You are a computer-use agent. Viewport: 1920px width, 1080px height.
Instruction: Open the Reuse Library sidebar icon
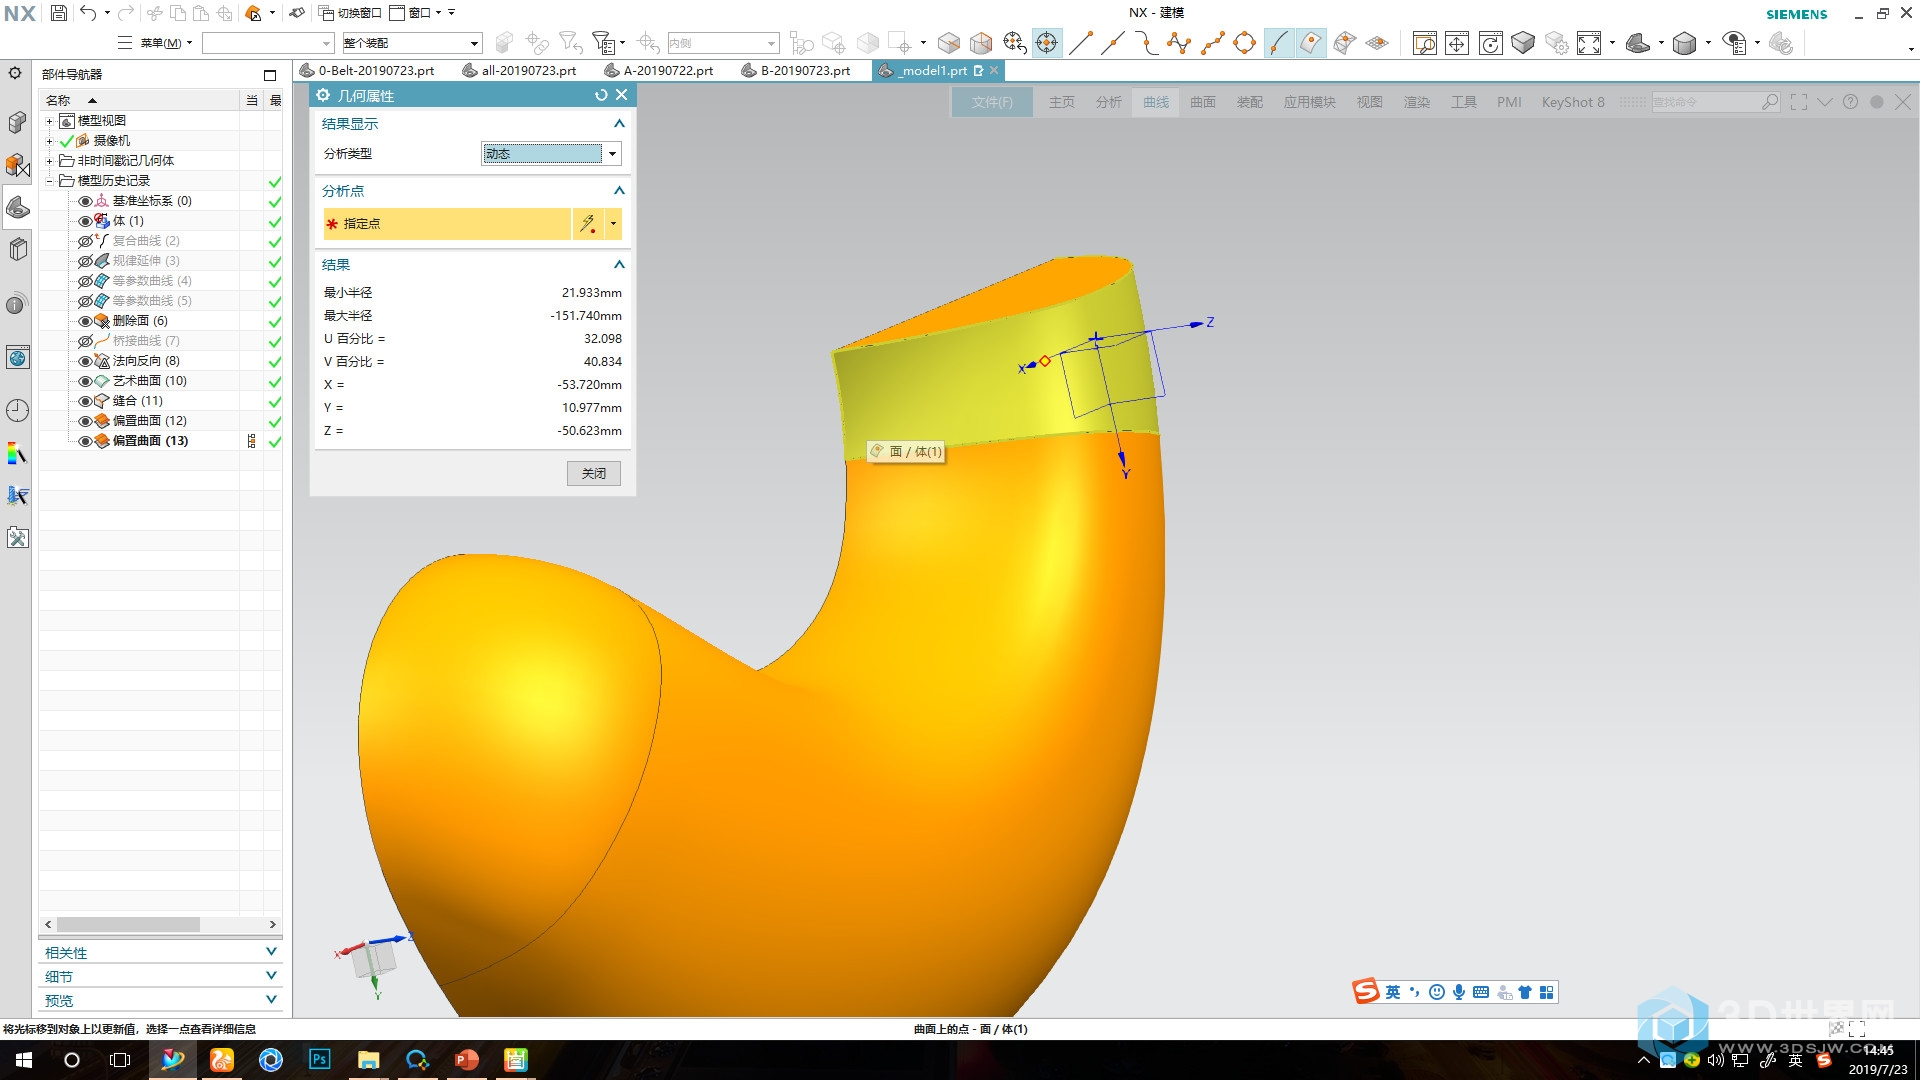(x=17, y=249)
